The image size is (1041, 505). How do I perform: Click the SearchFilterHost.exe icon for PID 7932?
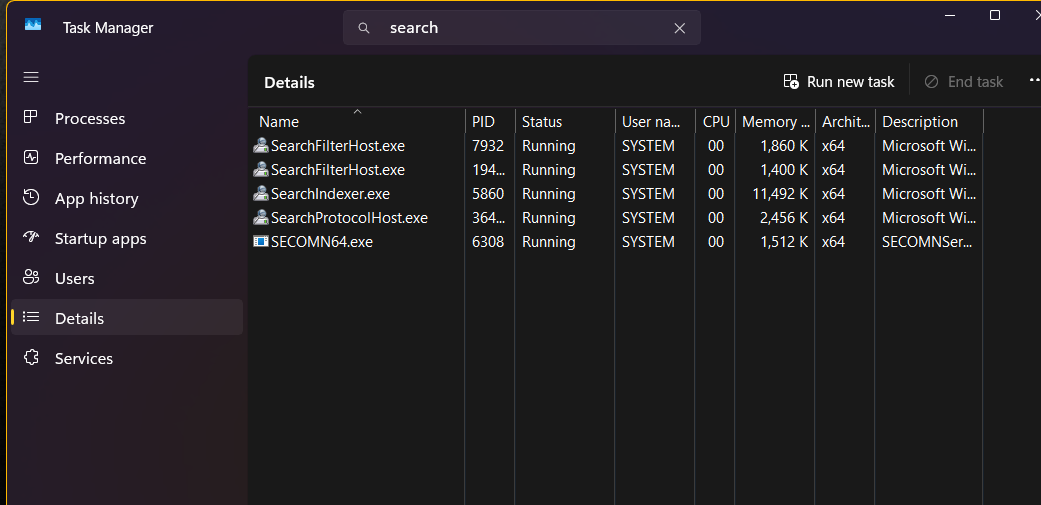pos(261,145)
